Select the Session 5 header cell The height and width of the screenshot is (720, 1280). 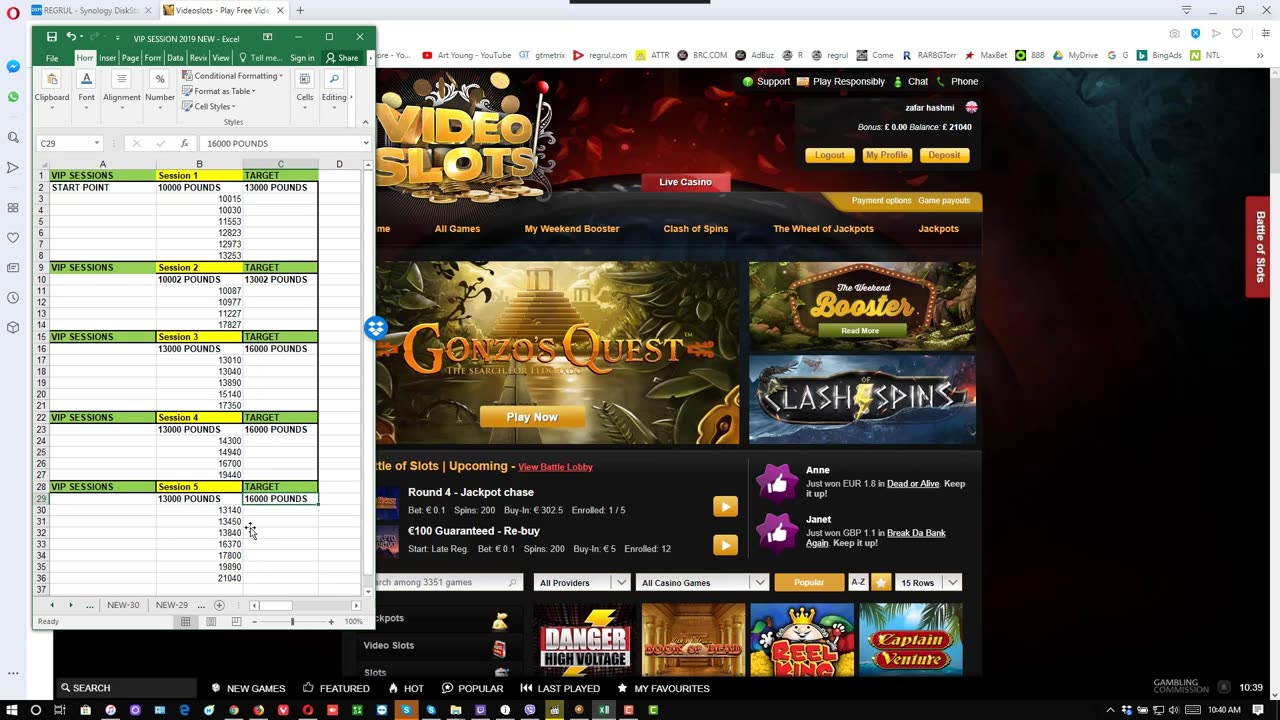click(x=199, y=487)
